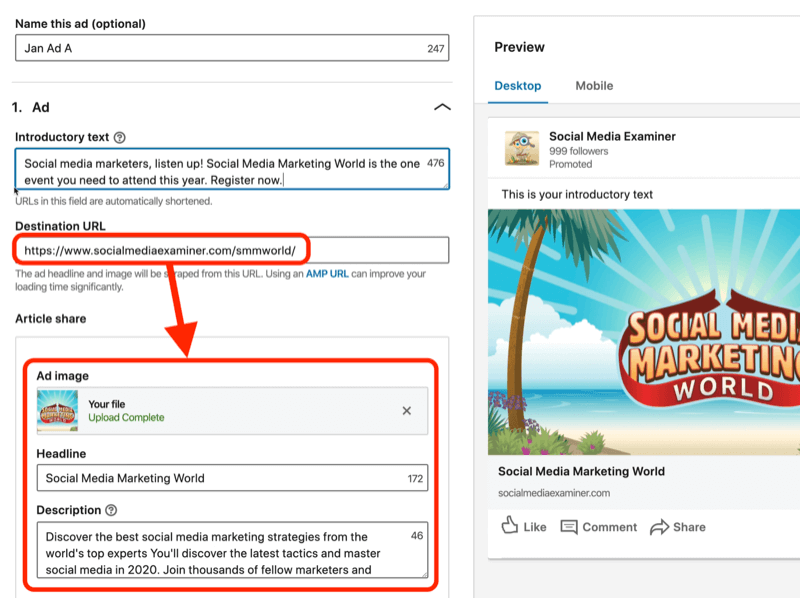The height and width of the screenshot is (598, 800).
Task: Click Social Media Examiner page name
Action: click(x=612, y=136)
